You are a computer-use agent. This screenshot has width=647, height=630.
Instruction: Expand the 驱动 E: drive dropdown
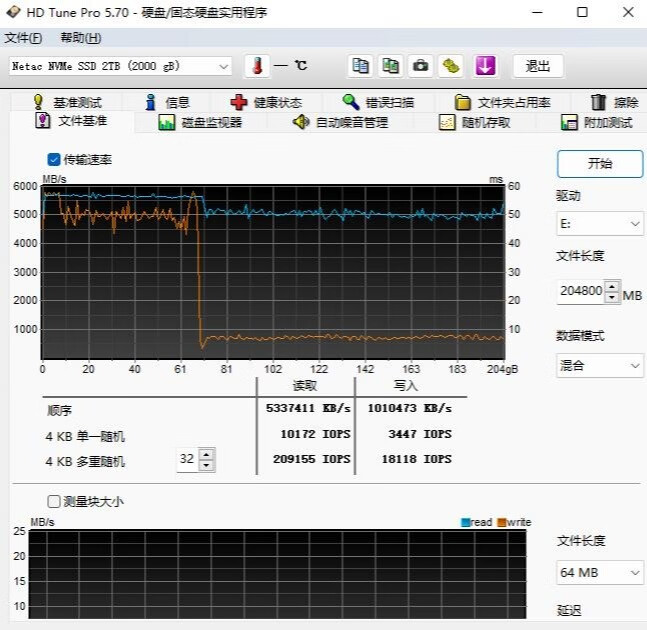pos(600,224)
